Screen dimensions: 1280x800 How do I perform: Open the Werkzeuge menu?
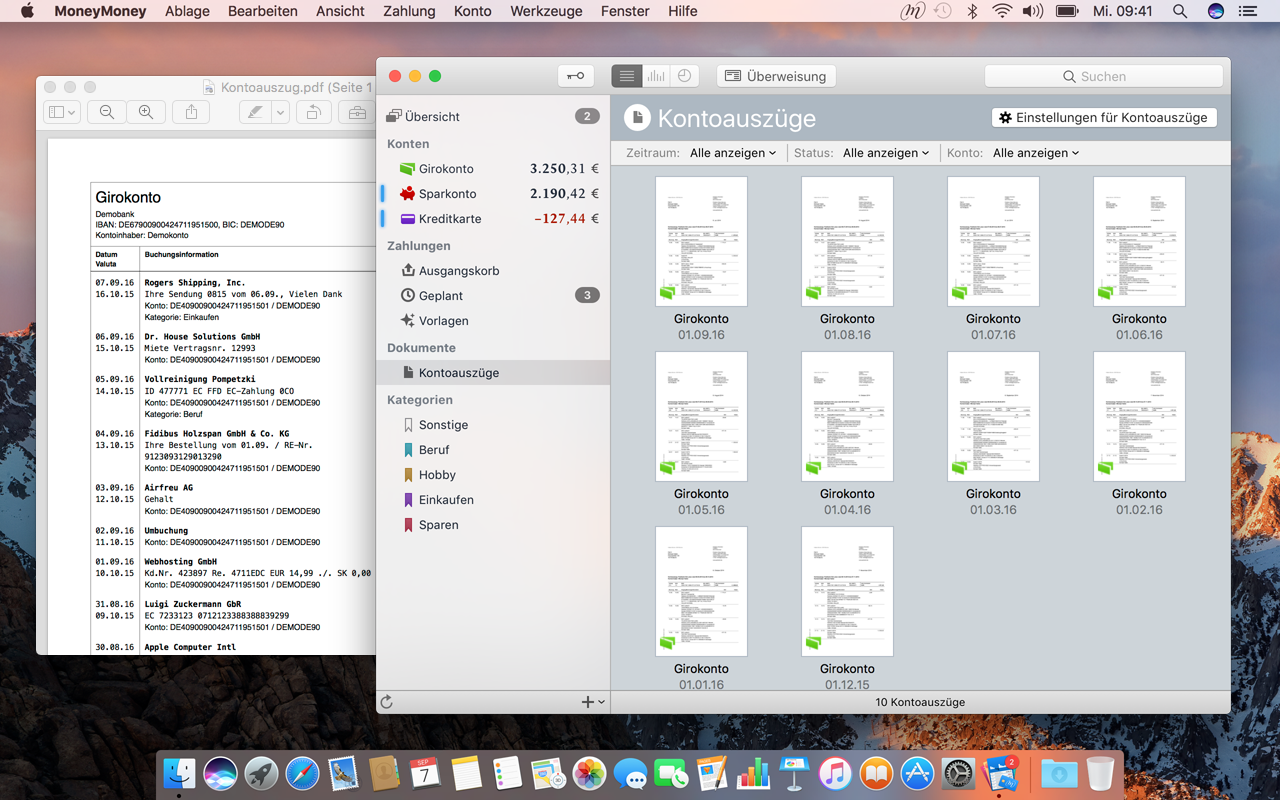(x=546, y=11)
